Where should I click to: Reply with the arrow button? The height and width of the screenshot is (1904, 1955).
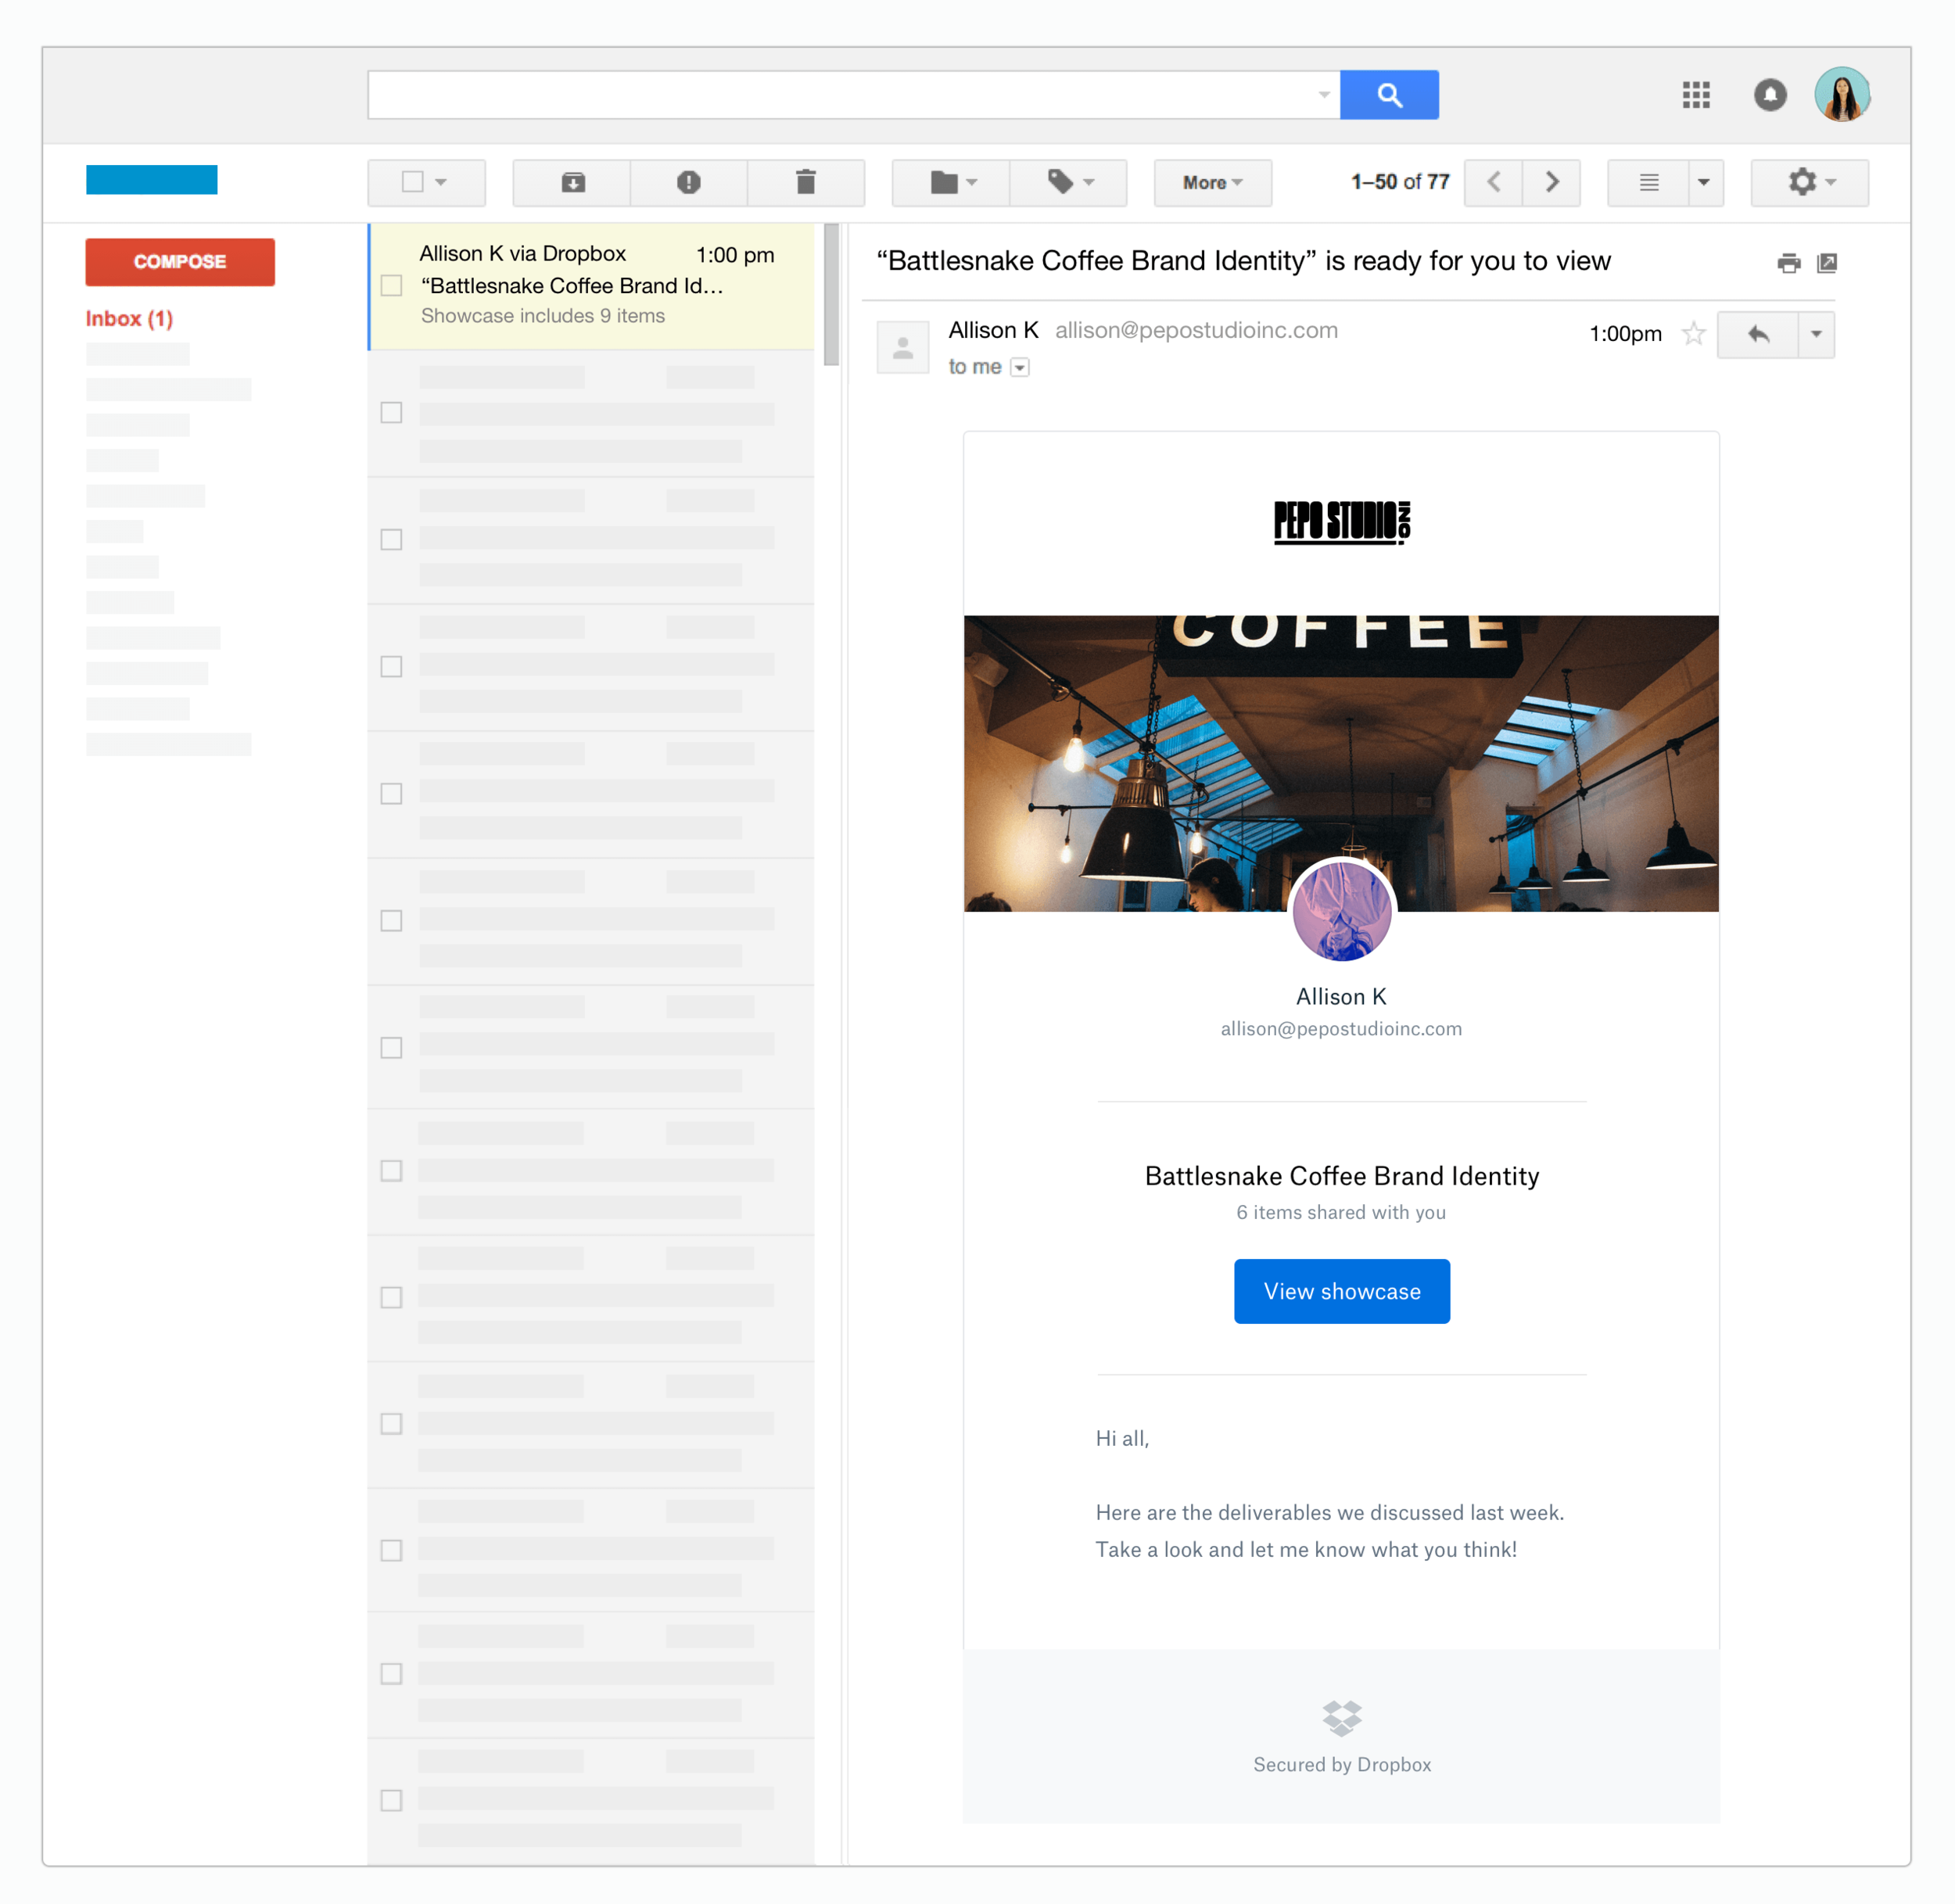1758,334
